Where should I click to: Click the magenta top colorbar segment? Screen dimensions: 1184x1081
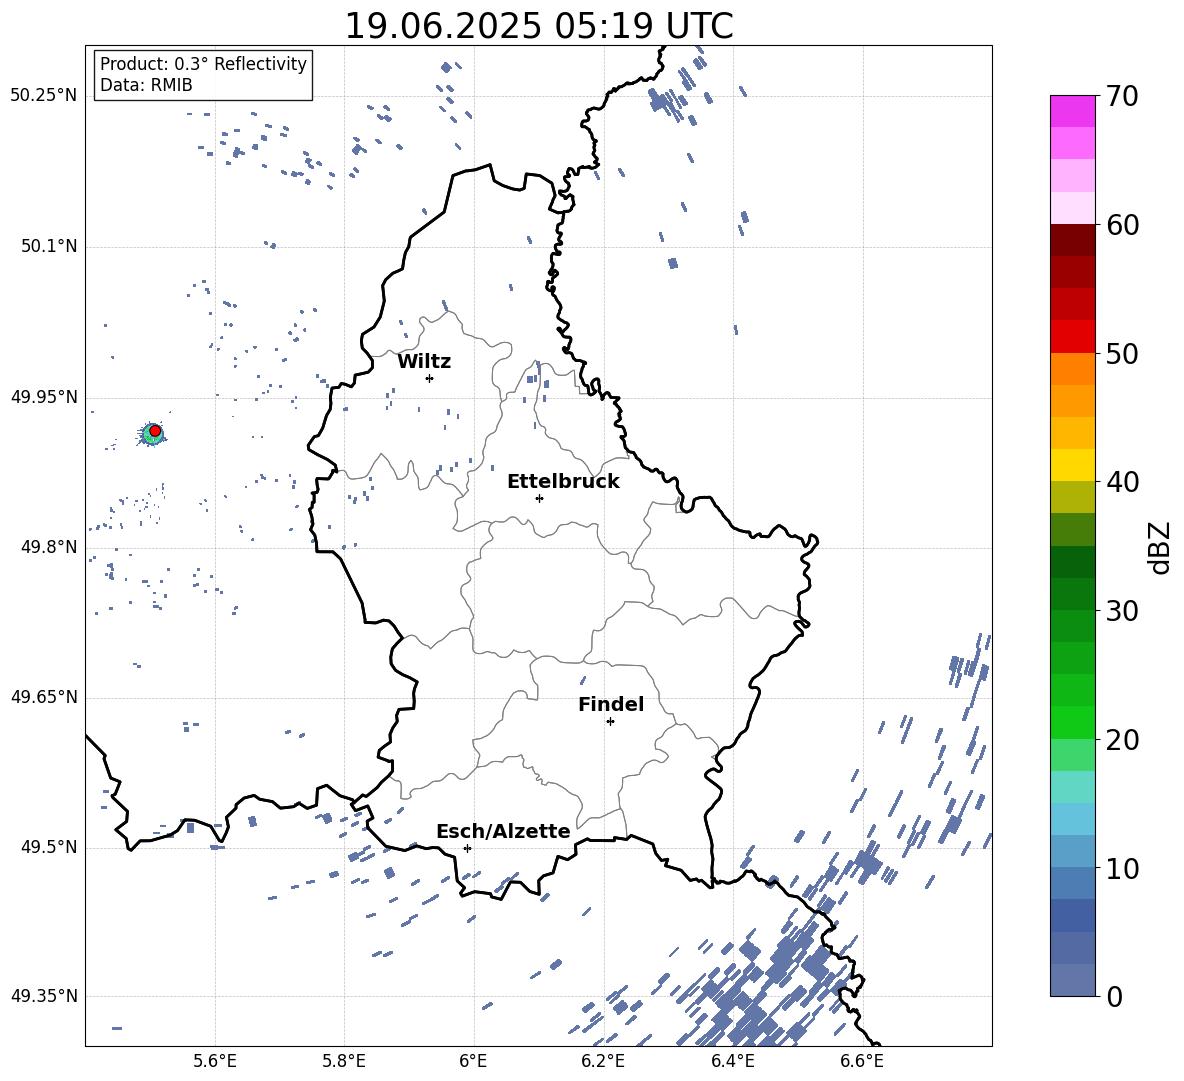tap(1072, 111)
